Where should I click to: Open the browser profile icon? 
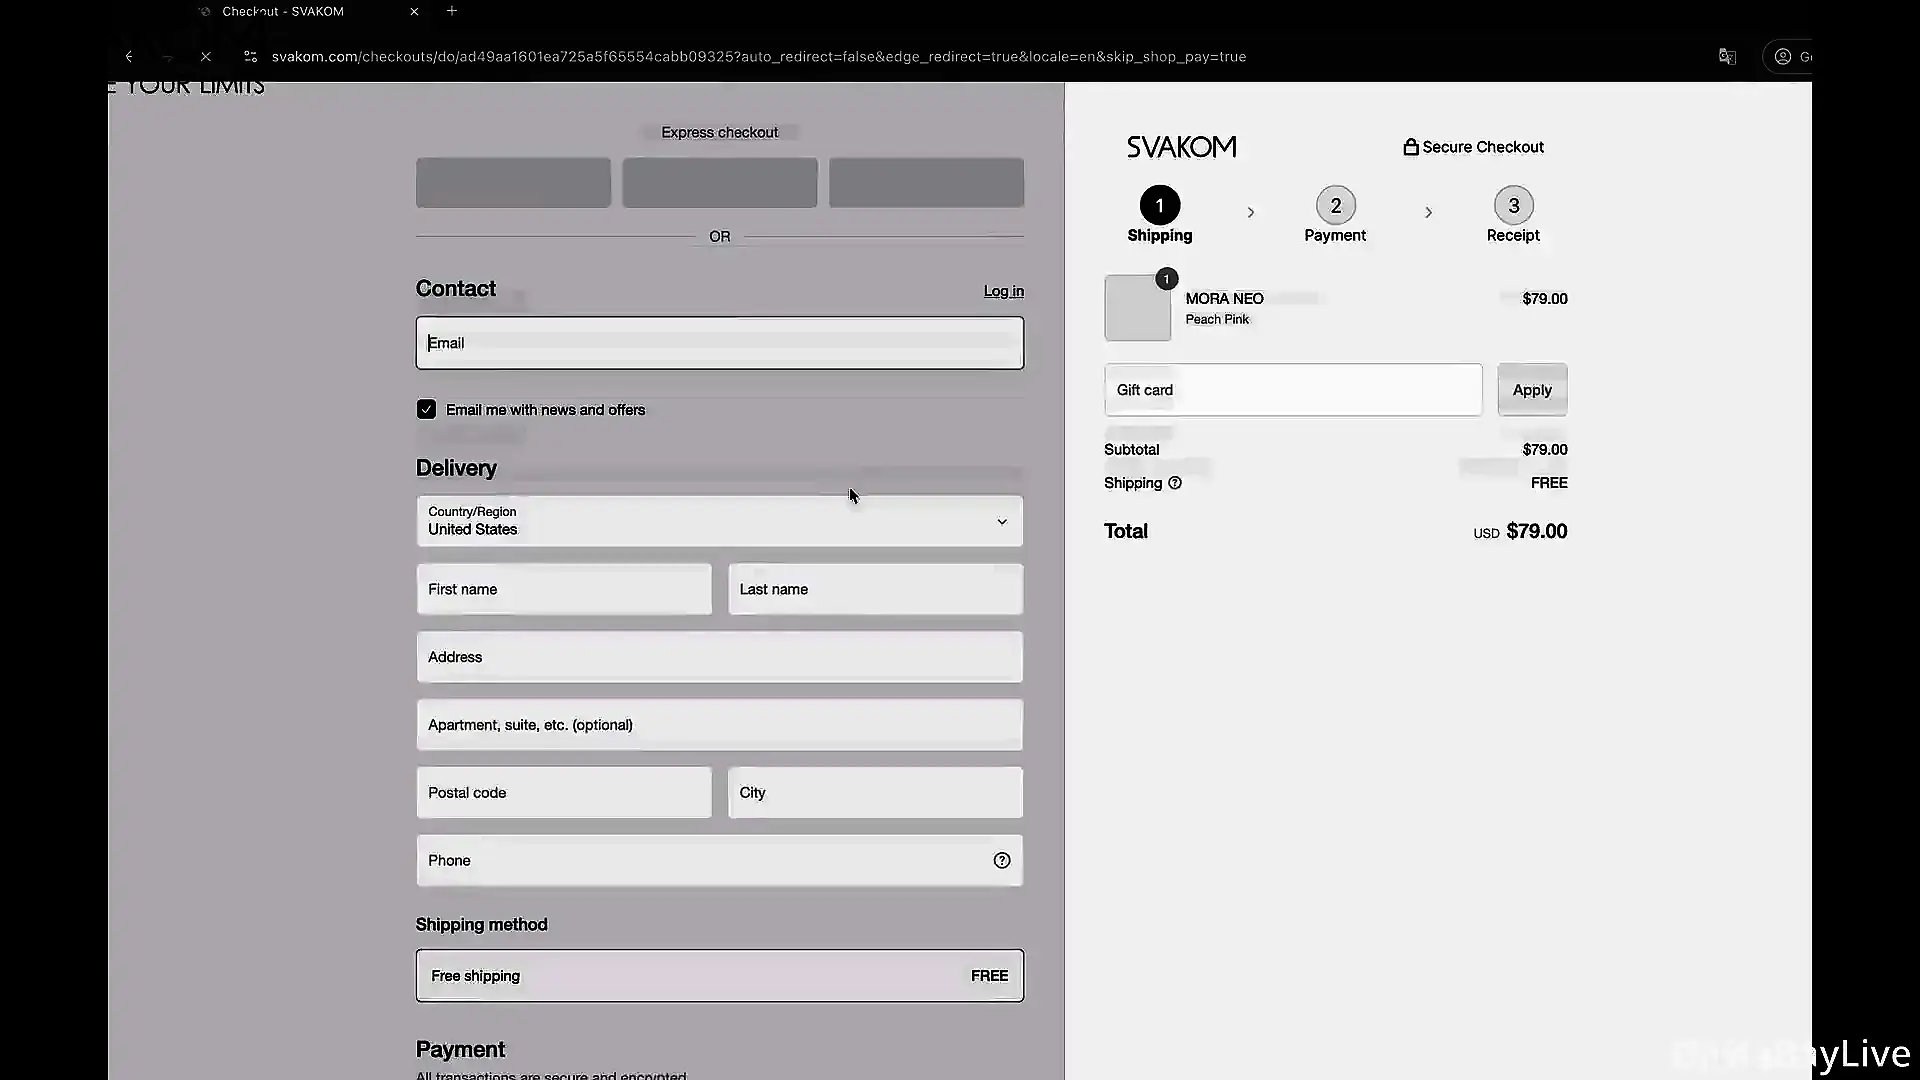tap(1783, 57)
